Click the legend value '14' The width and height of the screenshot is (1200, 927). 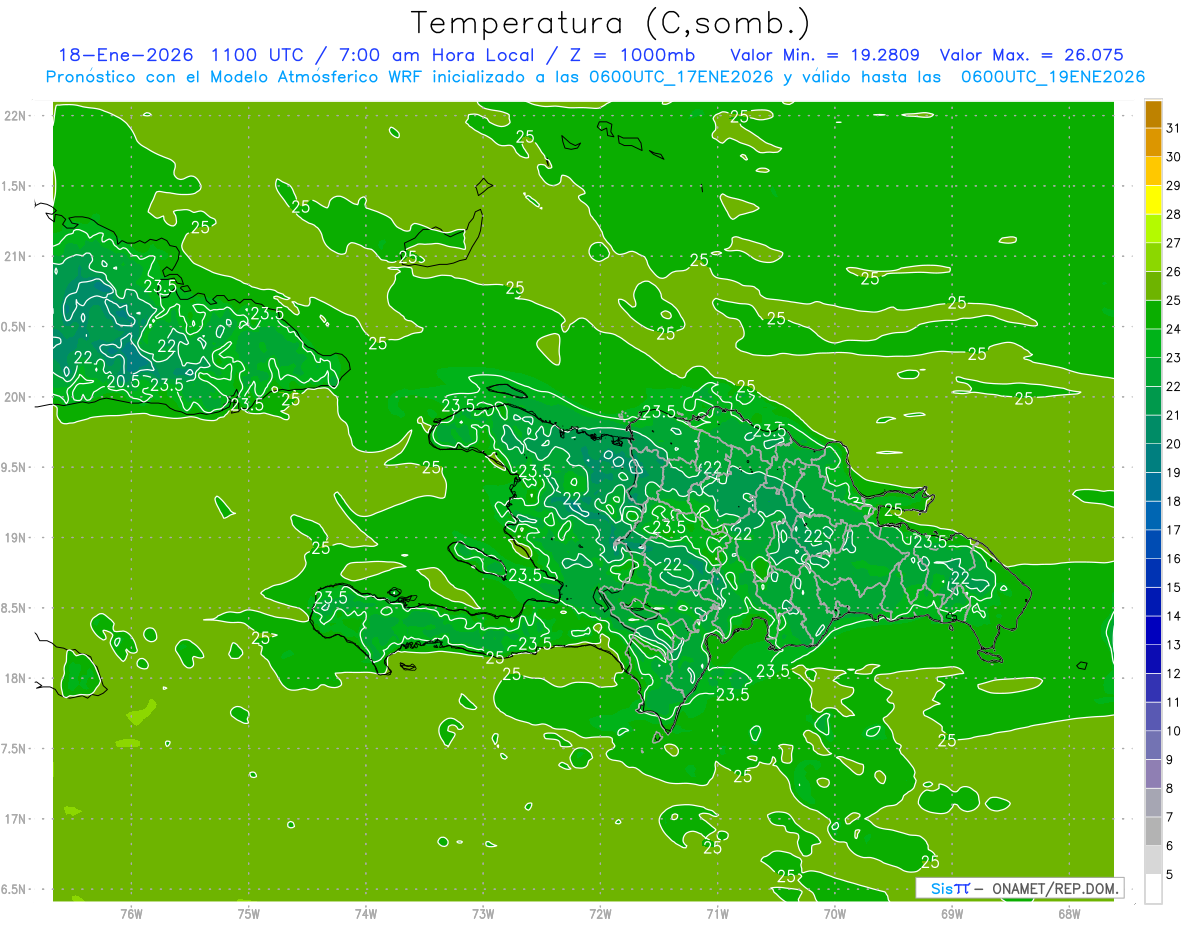click(x=1173, y=616)
